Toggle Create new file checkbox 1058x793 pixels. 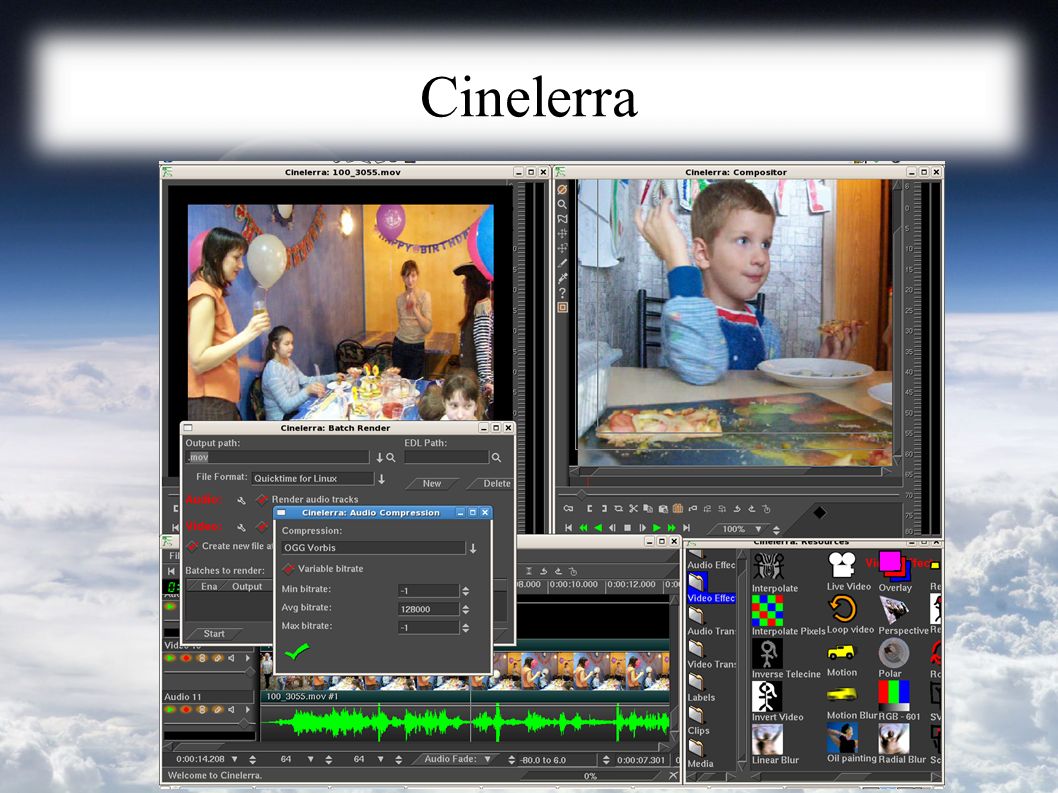[192, 545]
